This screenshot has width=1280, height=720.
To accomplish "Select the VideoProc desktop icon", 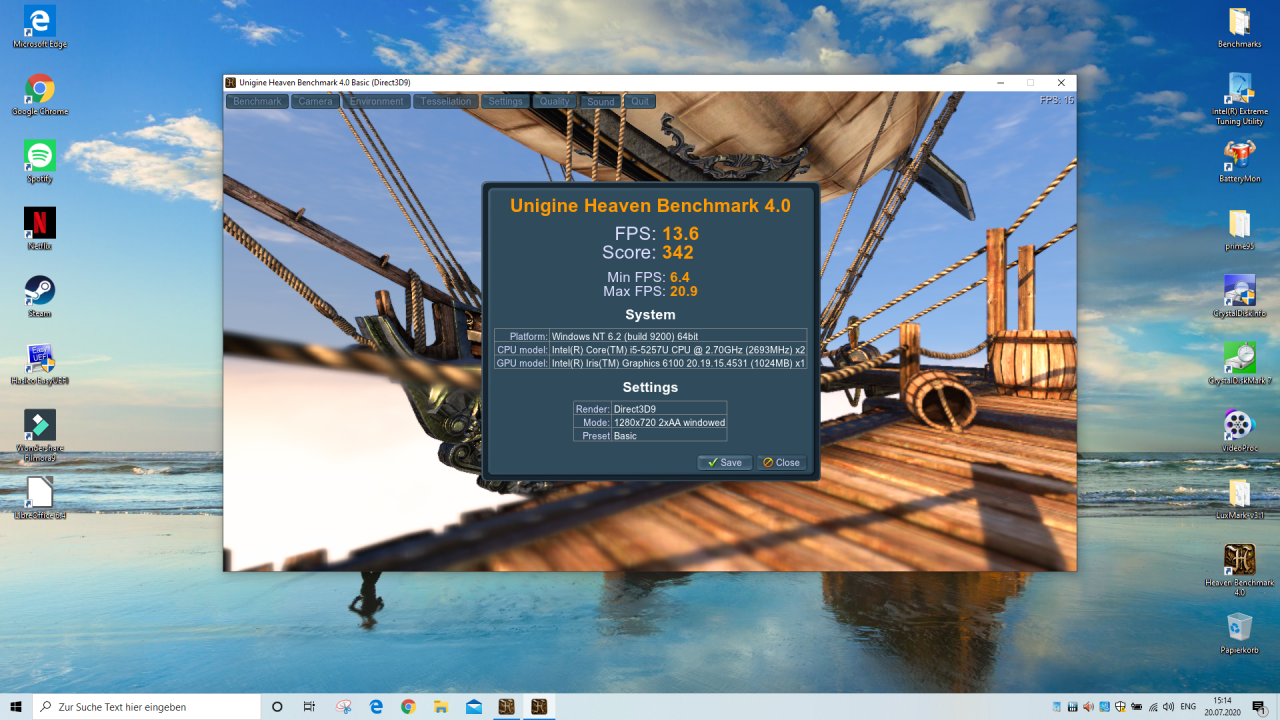I will click(x=1239, y=425).
